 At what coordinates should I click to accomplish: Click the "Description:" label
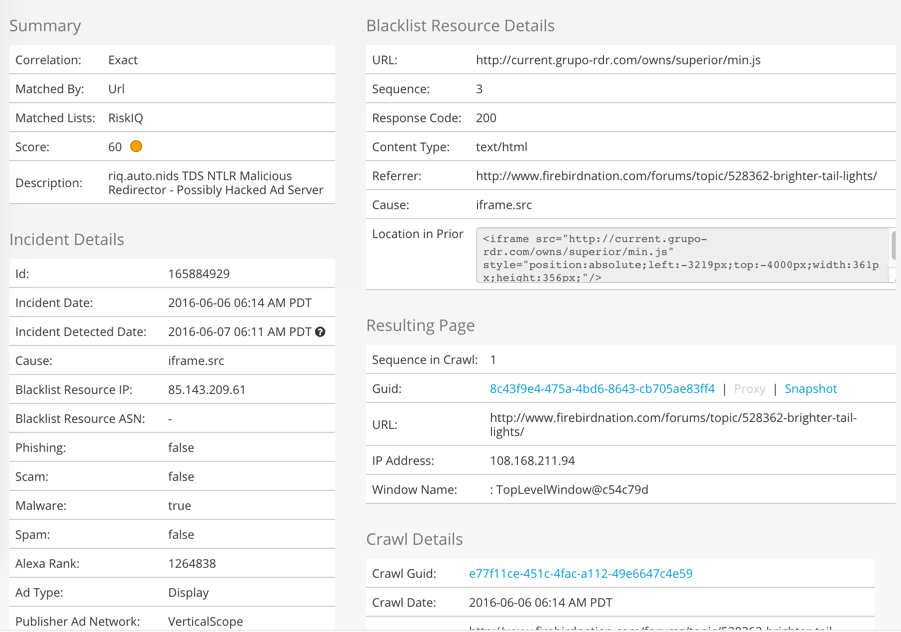49,183
